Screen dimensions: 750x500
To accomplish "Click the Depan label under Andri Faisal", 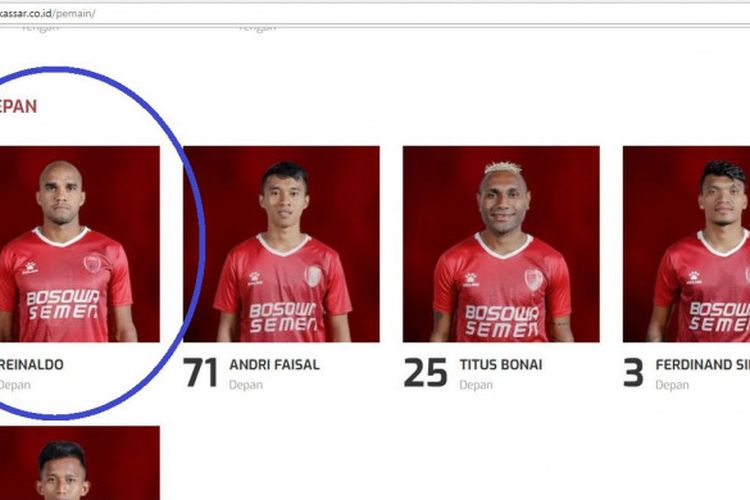I will pyautogui.click(x=246, y=385).
